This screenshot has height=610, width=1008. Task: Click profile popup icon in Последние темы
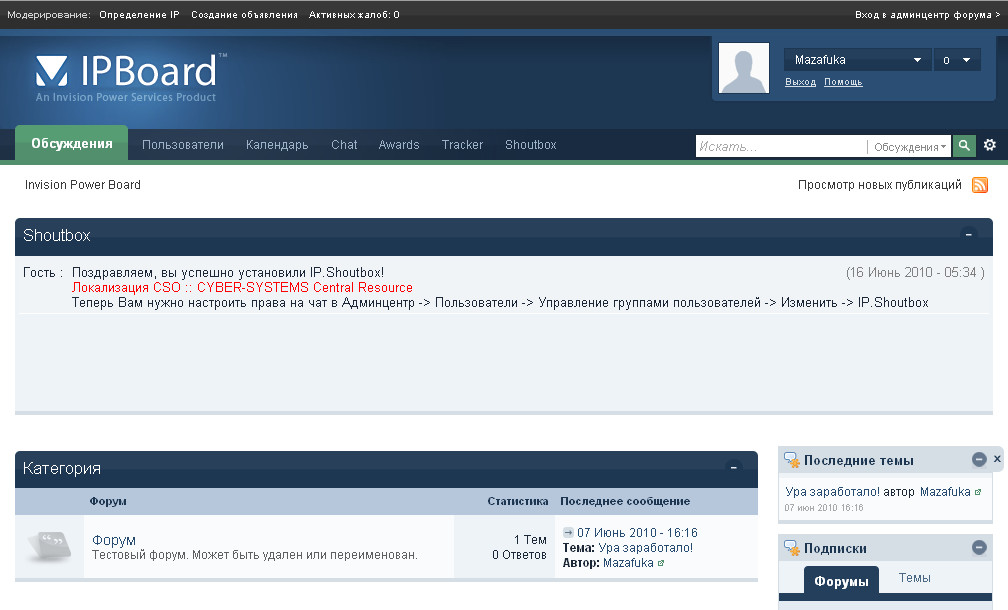point(978,492)
